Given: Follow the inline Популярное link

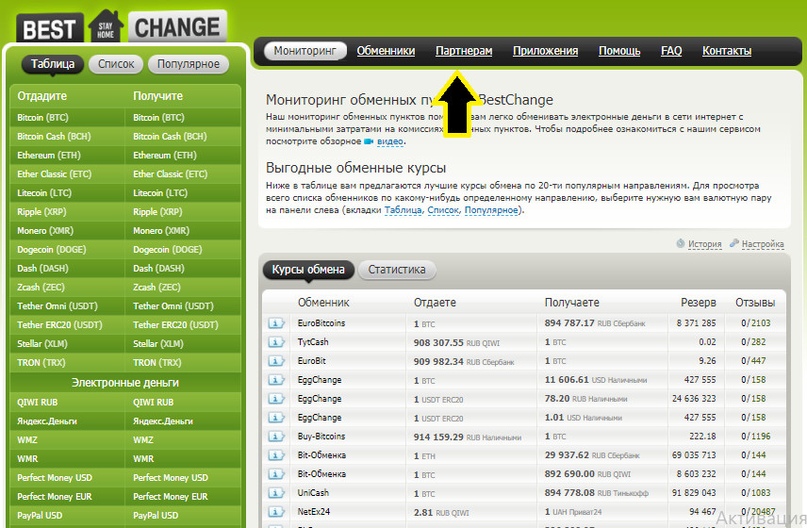Looking at the screenshot, I should point(491,210).
